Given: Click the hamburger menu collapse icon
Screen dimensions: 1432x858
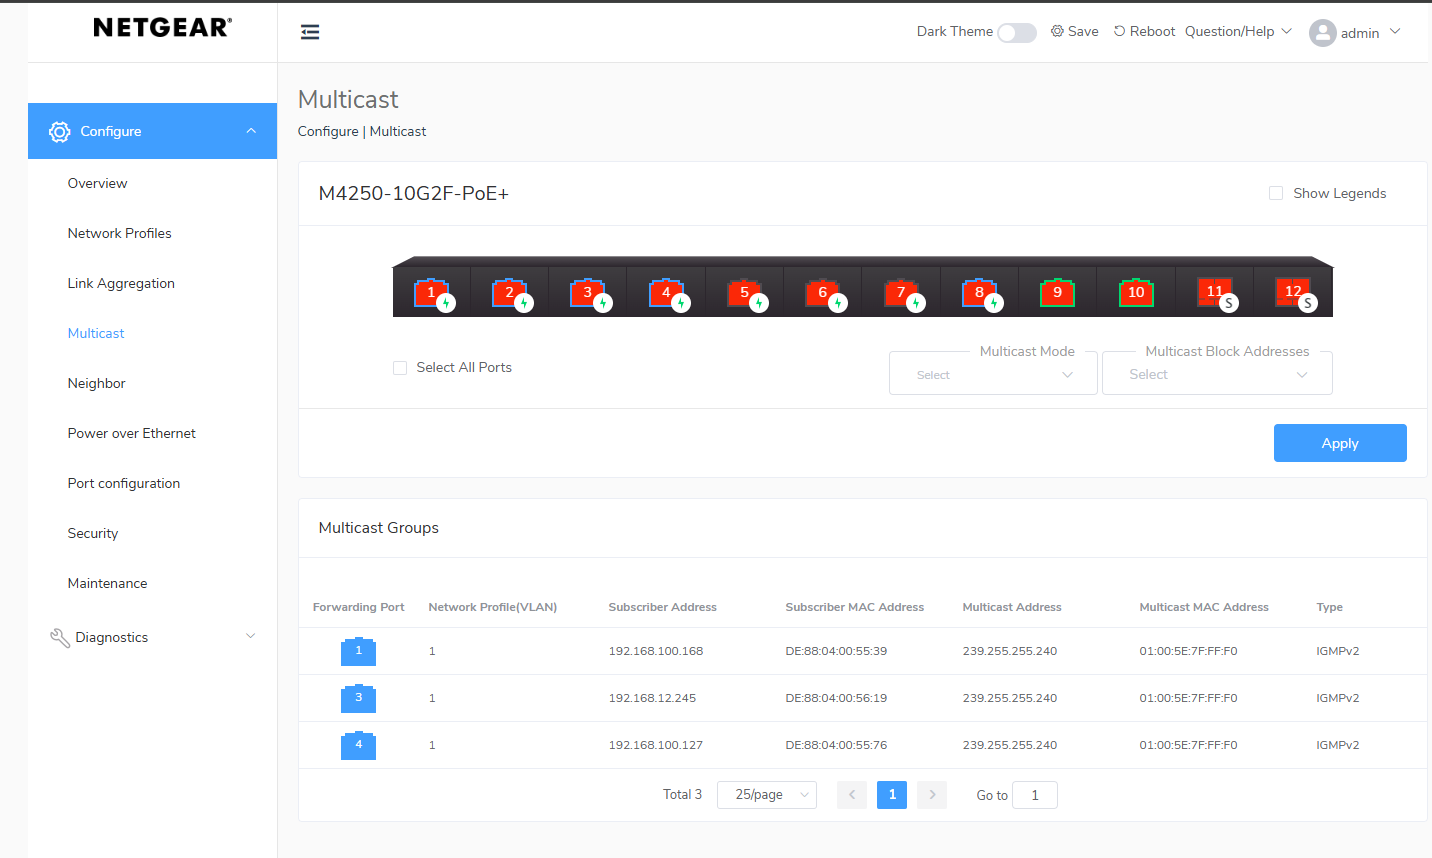Looking at the screenshot, I should pos(310,32).
